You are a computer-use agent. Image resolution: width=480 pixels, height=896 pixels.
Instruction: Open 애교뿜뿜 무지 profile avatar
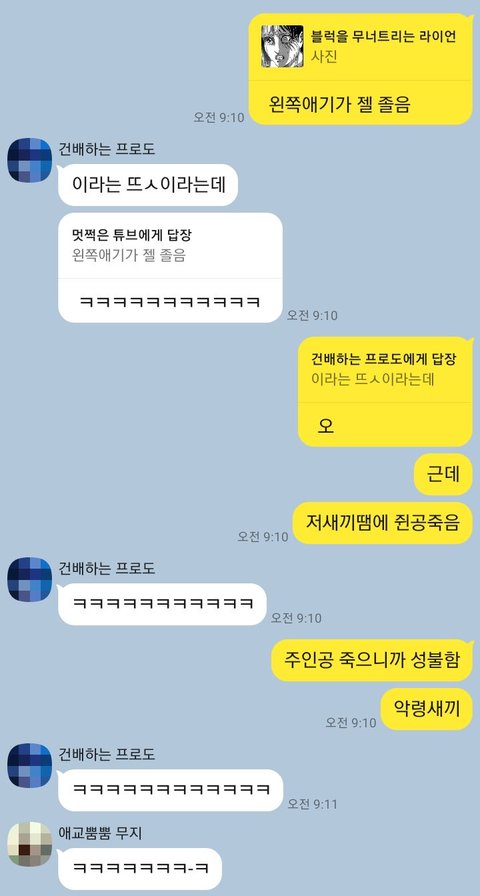[x=30, y=844]
